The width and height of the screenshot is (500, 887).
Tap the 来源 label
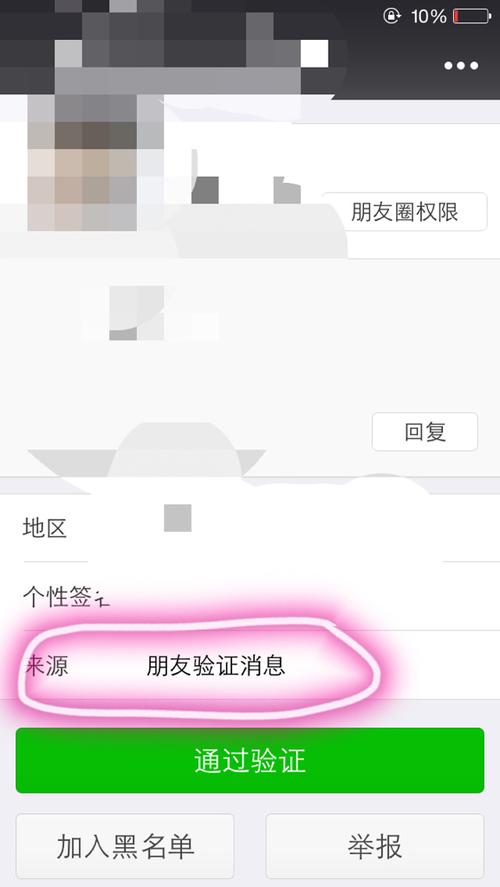(x=46, y=665)
